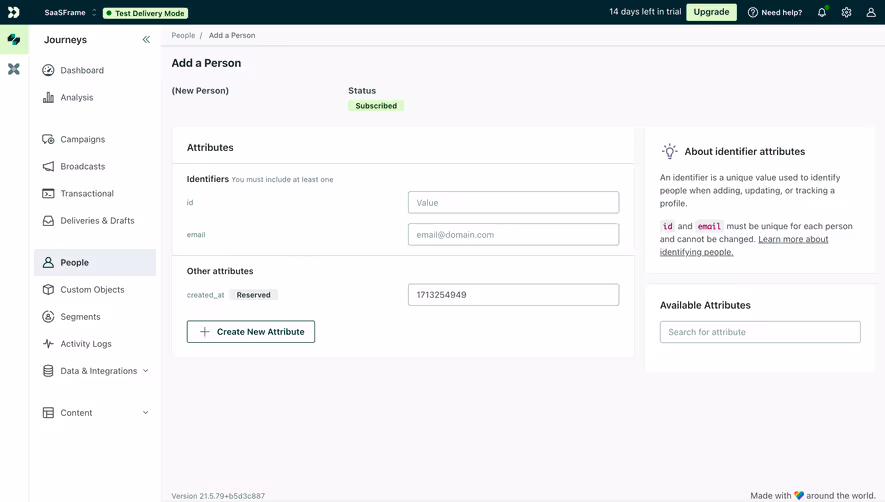The height and width of the screenshot is (502, 885).
Task: Open the user account icon
Action: click(x=871, y=12)
